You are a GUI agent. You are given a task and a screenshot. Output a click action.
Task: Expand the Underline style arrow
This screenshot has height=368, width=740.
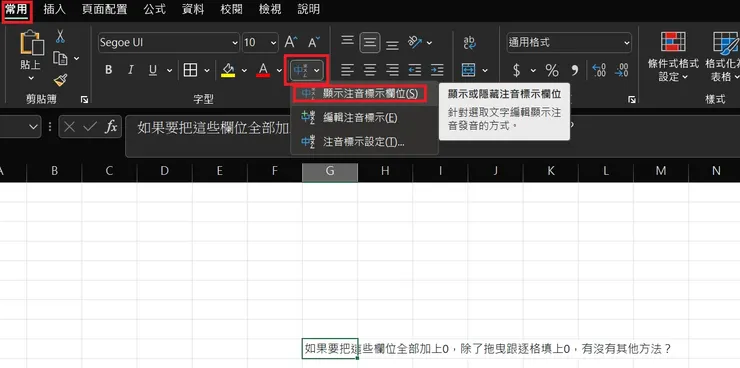[169, 71]
